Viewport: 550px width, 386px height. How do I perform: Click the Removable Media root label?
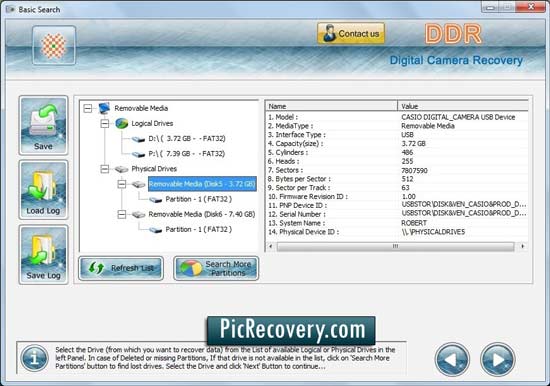141,108
